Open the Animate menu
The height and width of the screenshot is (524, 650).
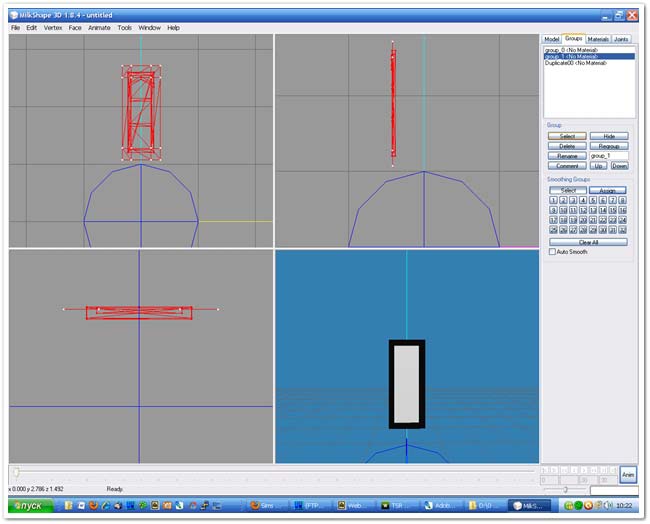pyautogui.click(x=99, y=28)
